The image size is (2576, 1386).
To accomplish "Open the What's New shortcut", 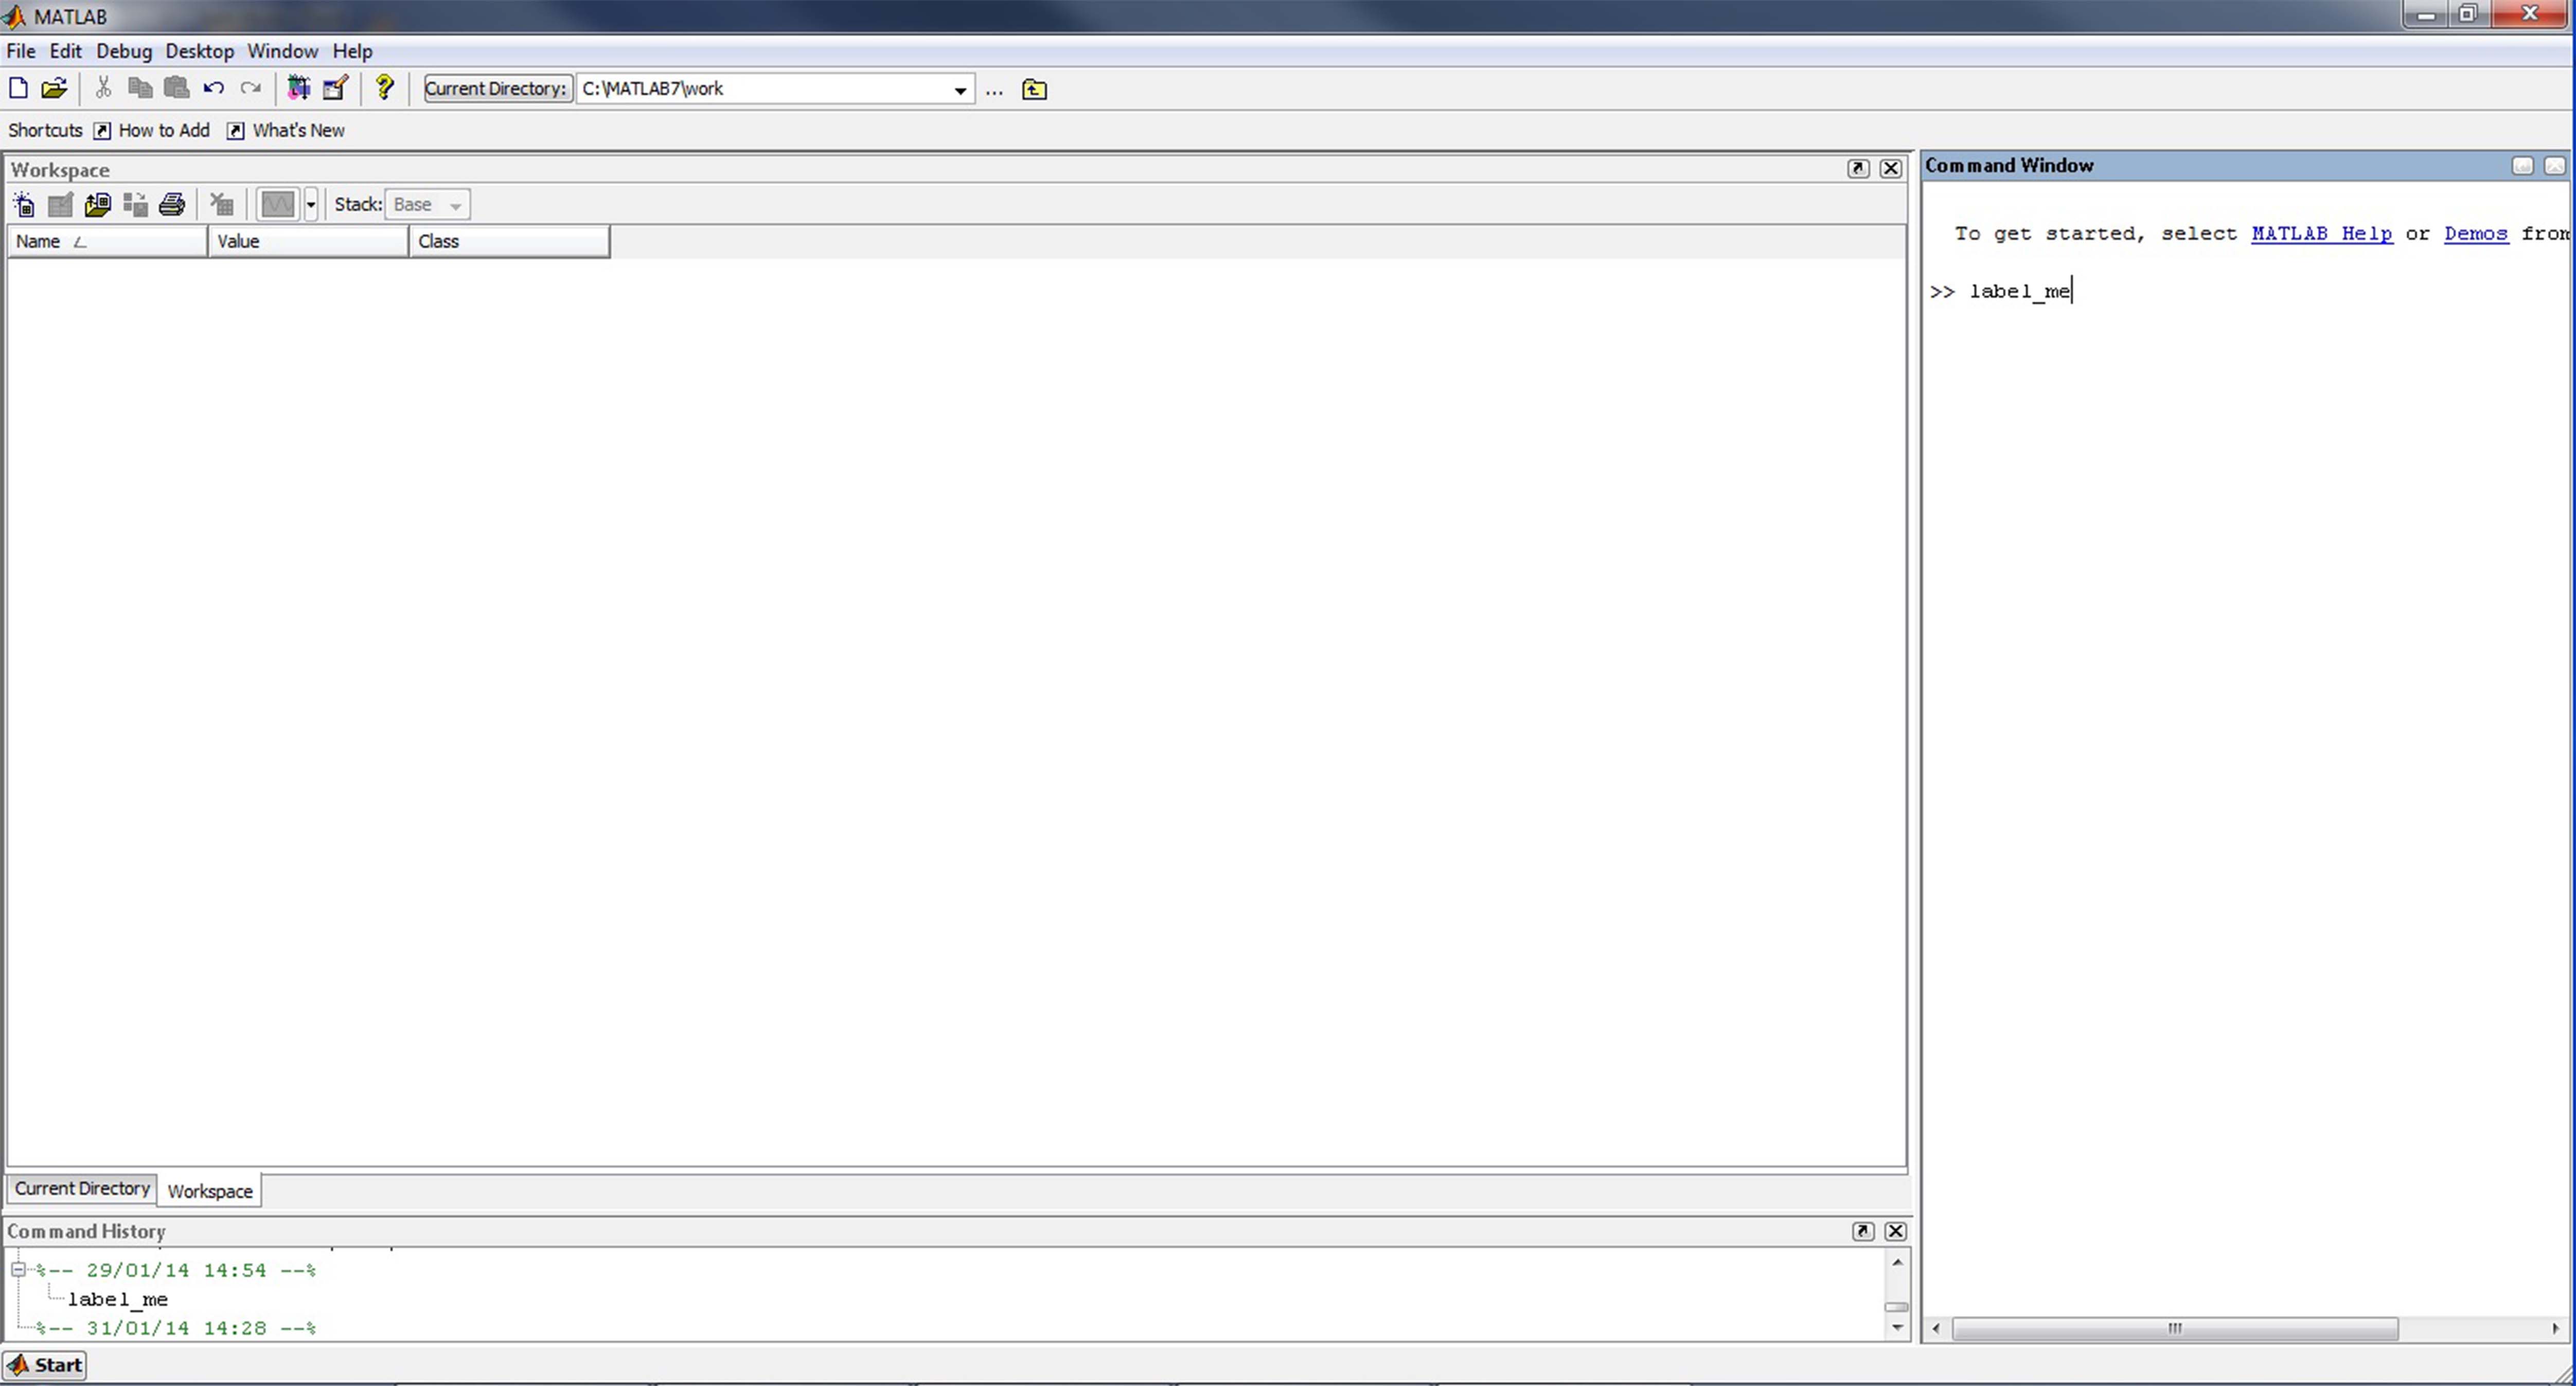I will [x=286, y=130].
